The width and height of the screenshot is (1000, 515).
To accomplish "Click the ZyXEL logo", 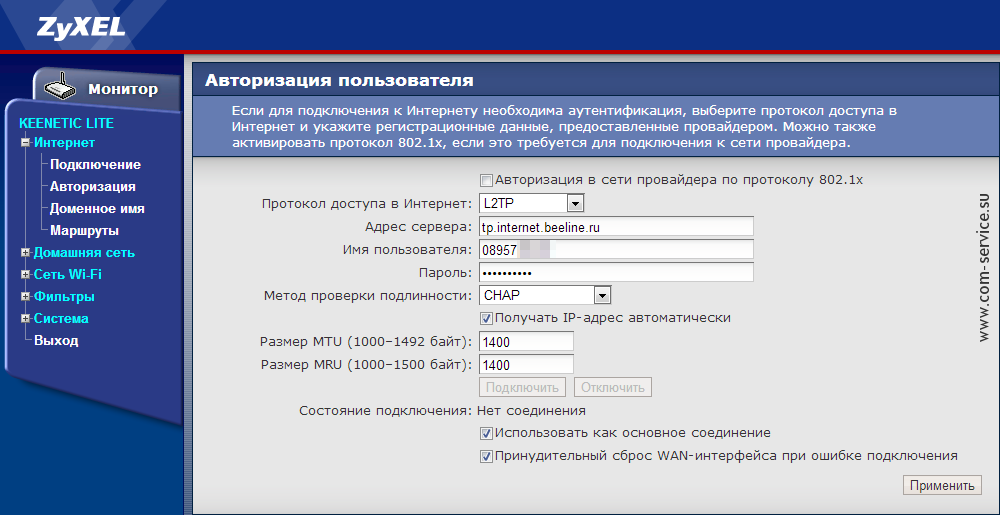I will 81,26.
